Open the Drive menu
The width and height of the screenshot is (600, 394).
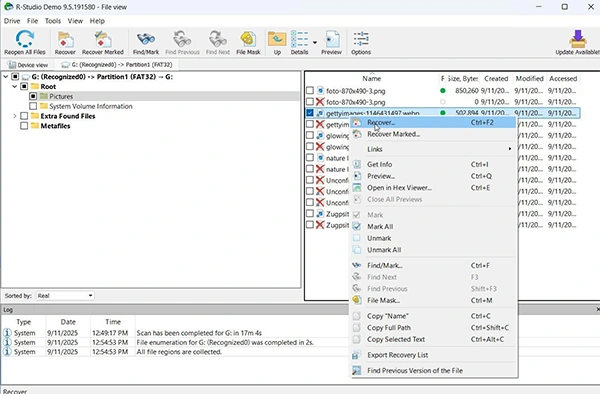click(x=12, y=21)
